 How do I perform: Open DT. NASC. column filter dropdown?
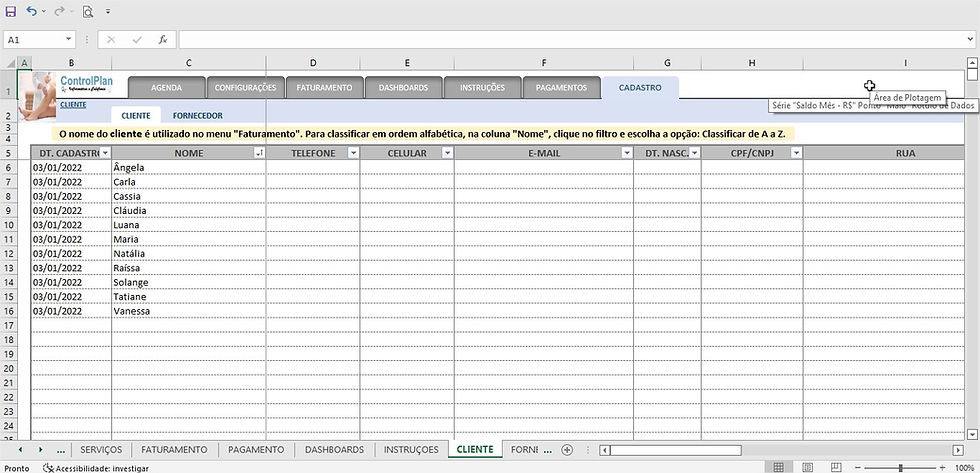(694, 153)
